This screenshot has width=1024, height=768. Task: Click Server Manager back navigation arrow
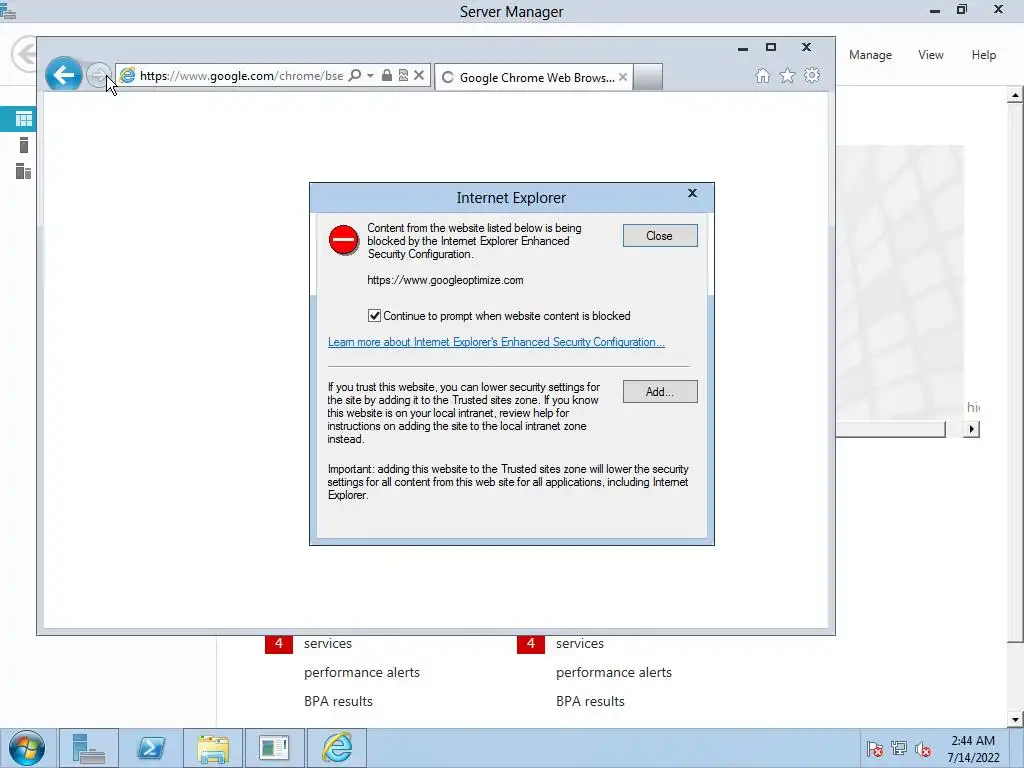pos(25,54)
